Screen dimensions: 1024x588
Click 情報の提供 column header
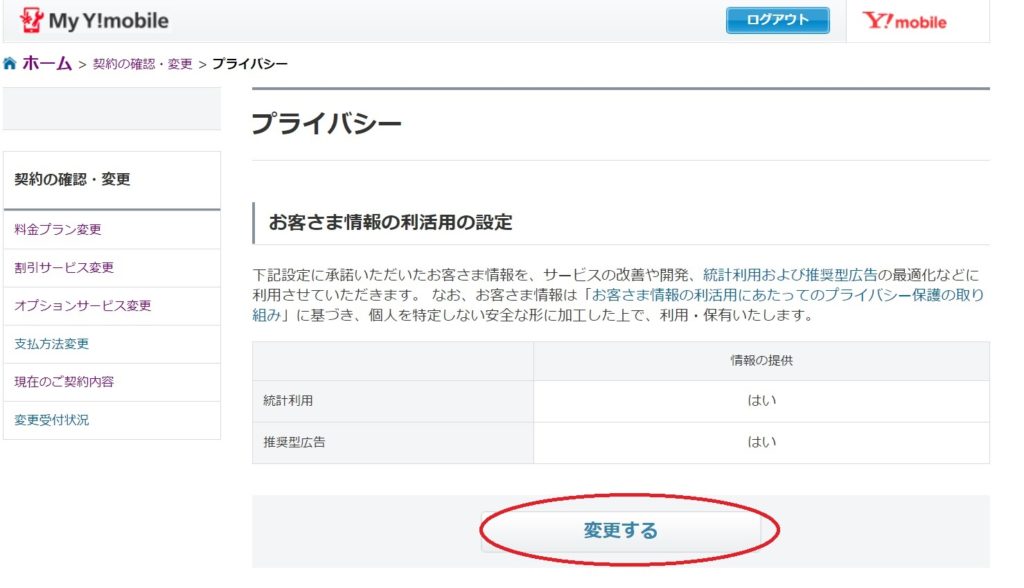click(761, 361)
